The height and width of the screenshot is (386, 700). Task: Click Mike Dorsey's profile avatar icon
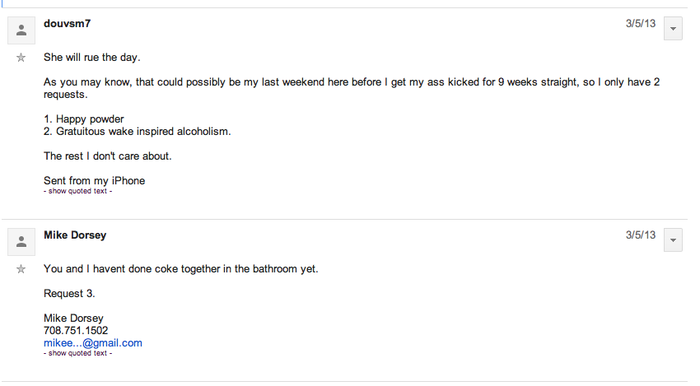tap(21, 242)
